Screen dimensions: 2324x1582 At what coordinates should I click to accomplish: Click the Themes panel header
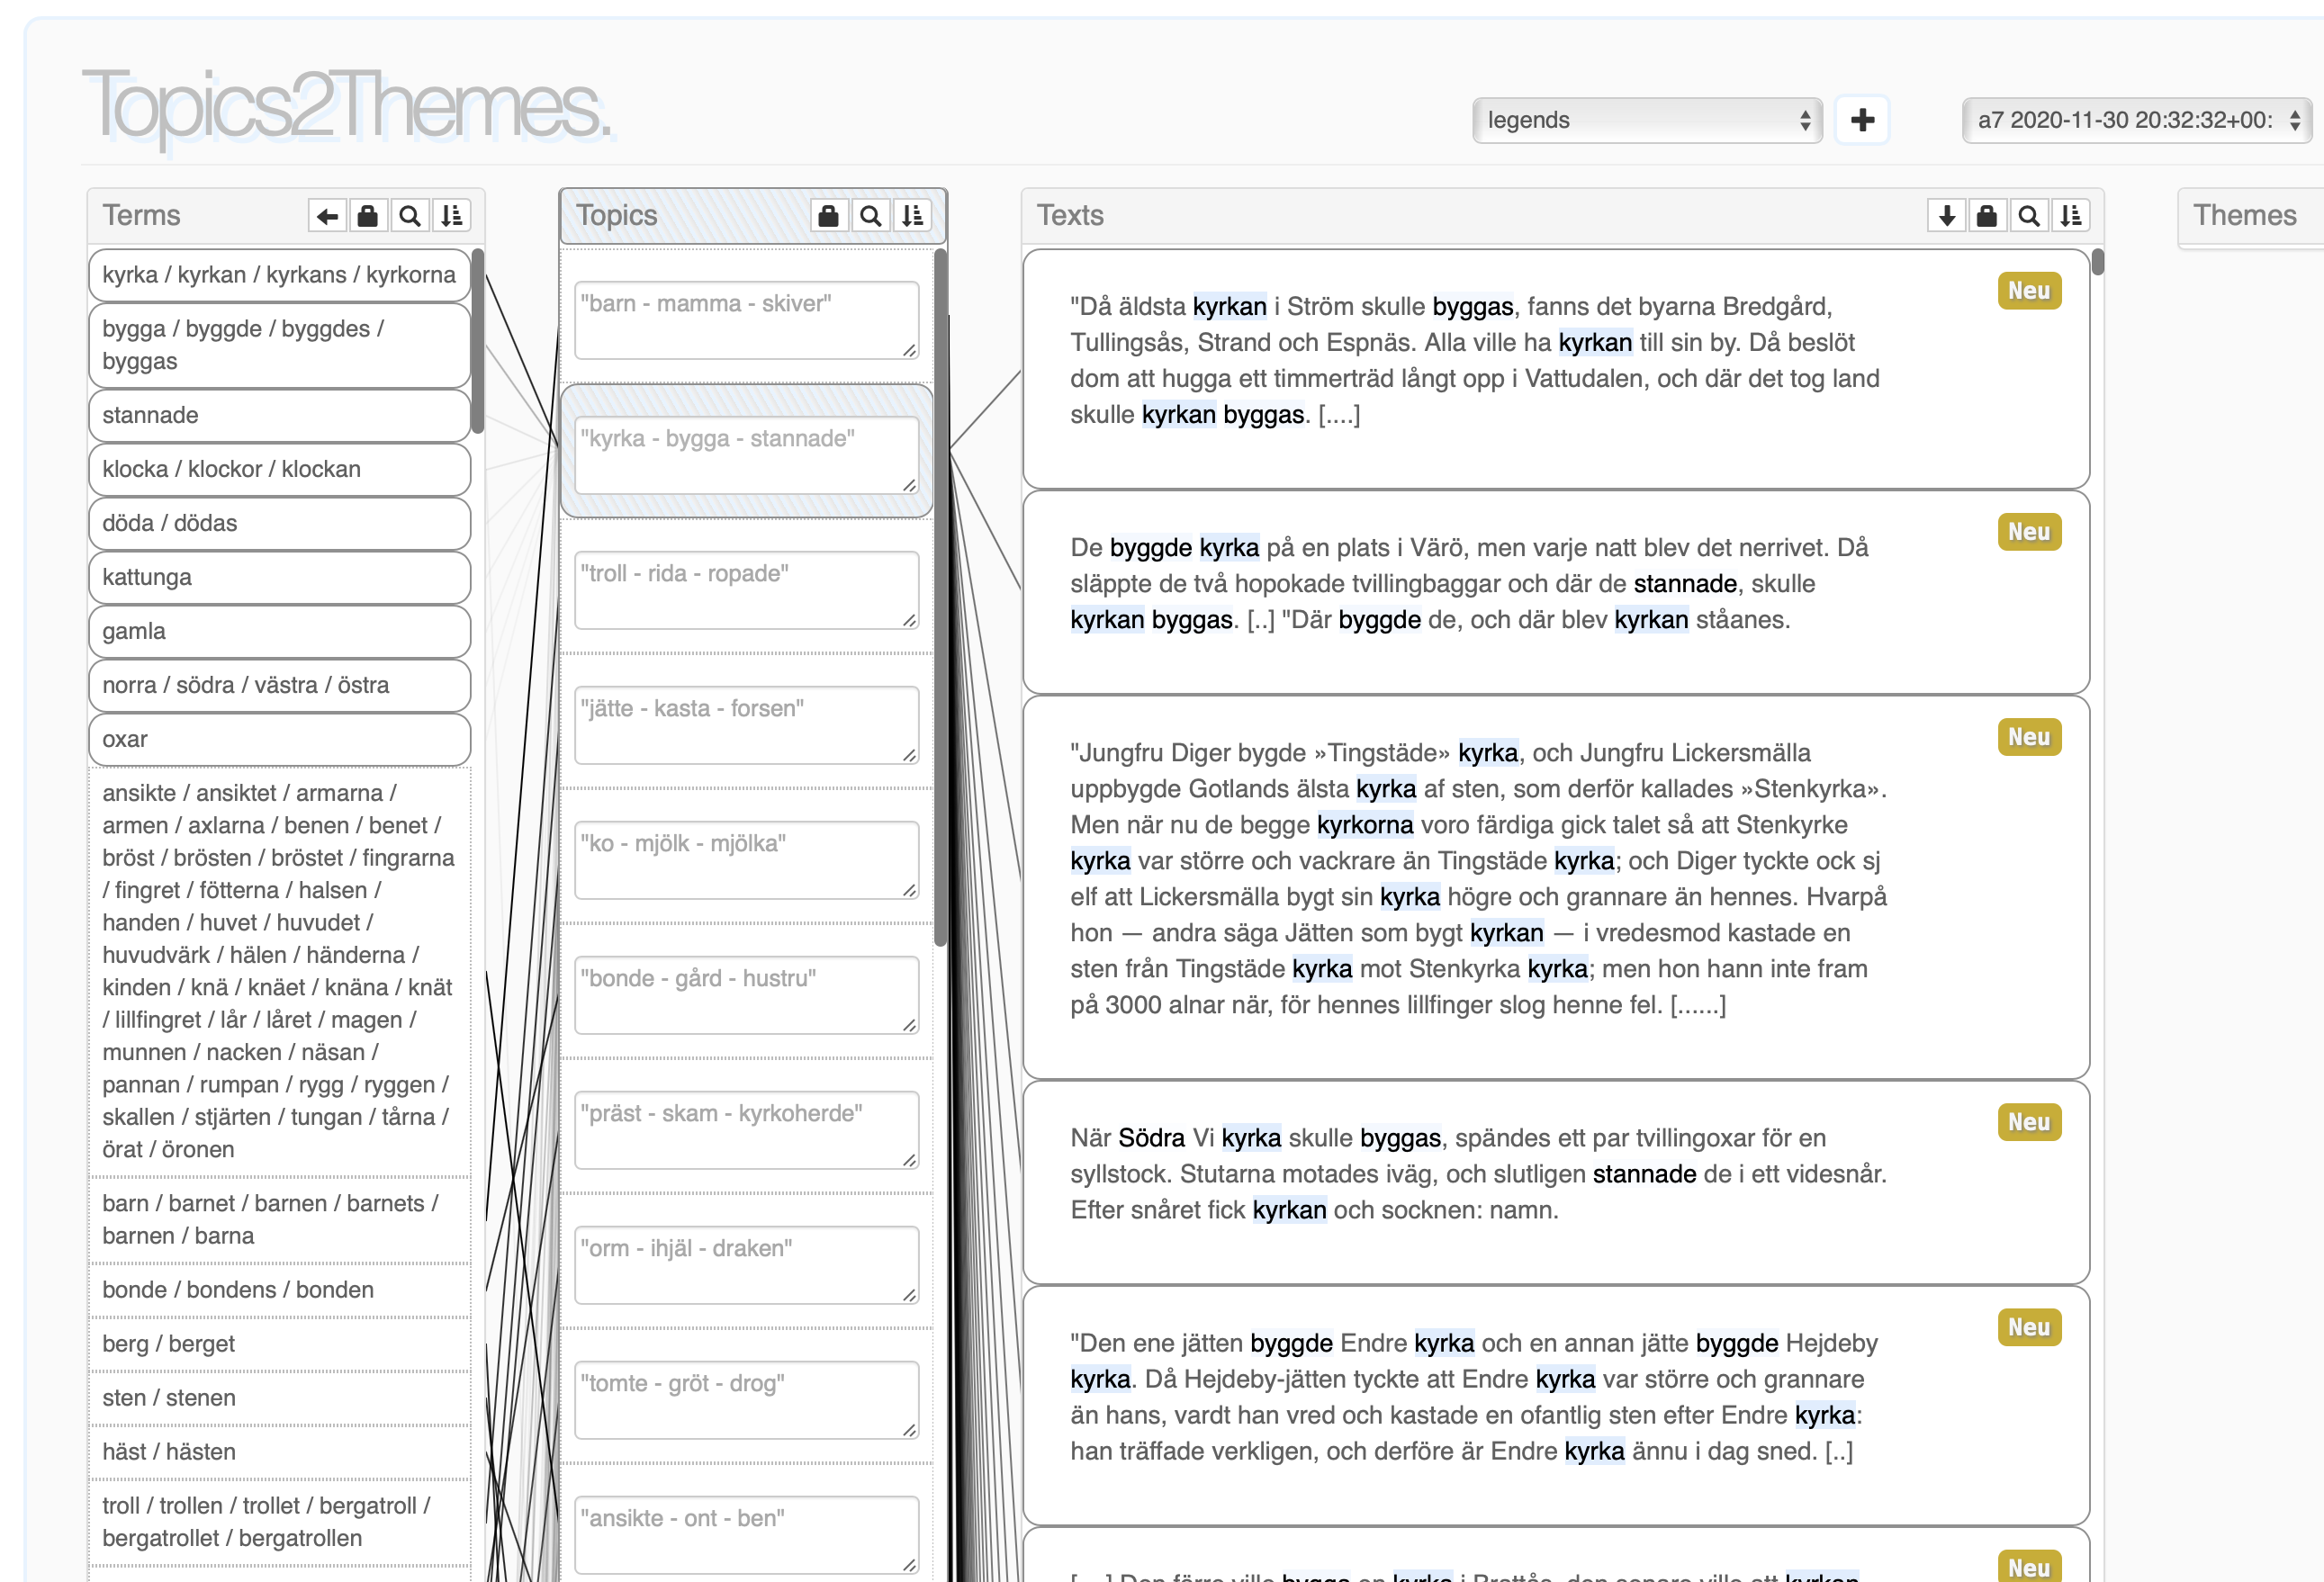pos(2244,216)
